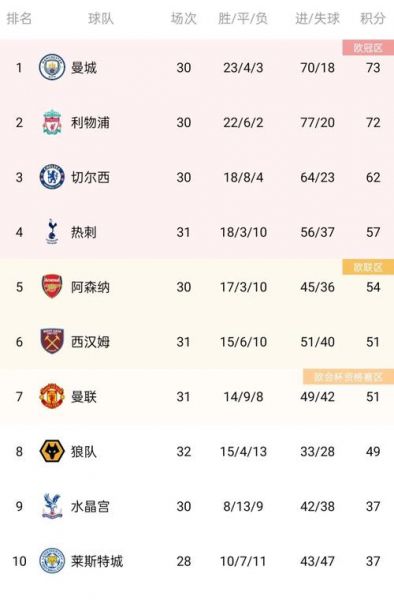Open the Wolves wolf-head logo

pos(52,451)
